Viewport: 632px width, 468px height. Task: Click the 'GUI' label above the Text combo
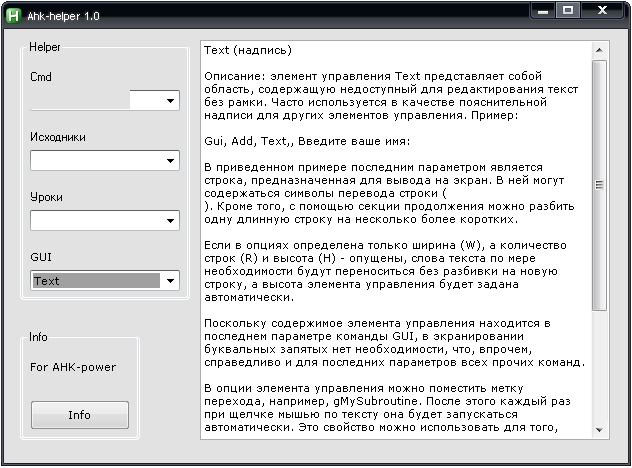(41, 257)
